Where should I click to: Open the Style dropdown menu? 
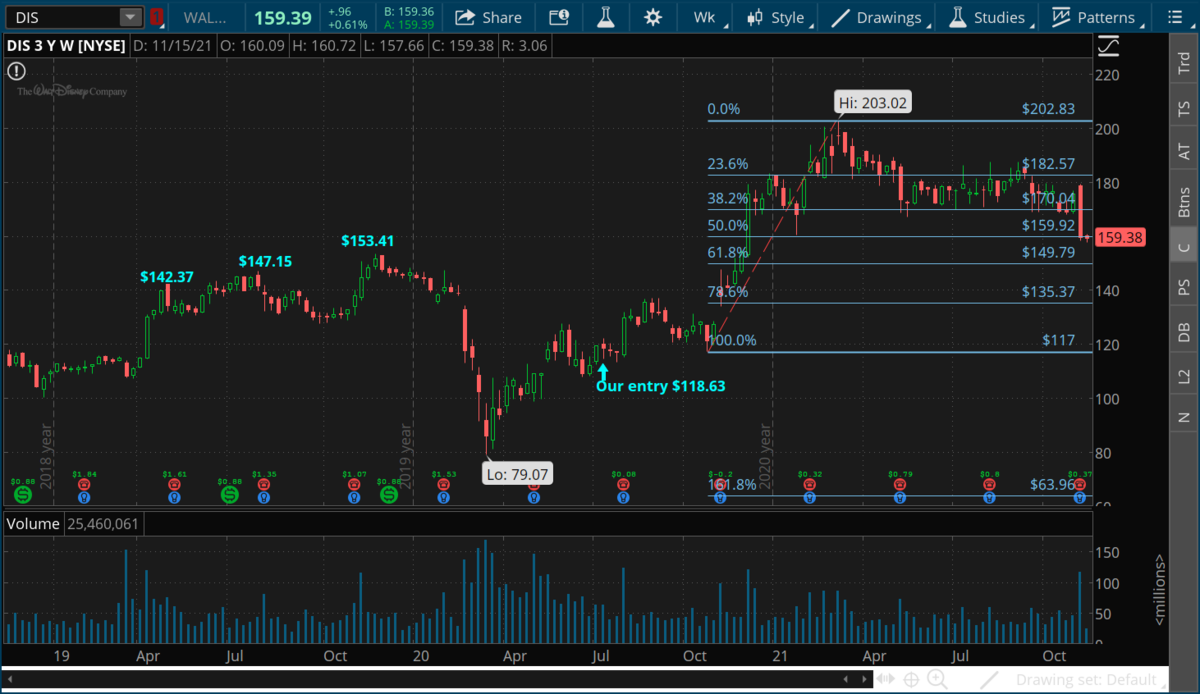pyautogui.click(x=778, y=17)
